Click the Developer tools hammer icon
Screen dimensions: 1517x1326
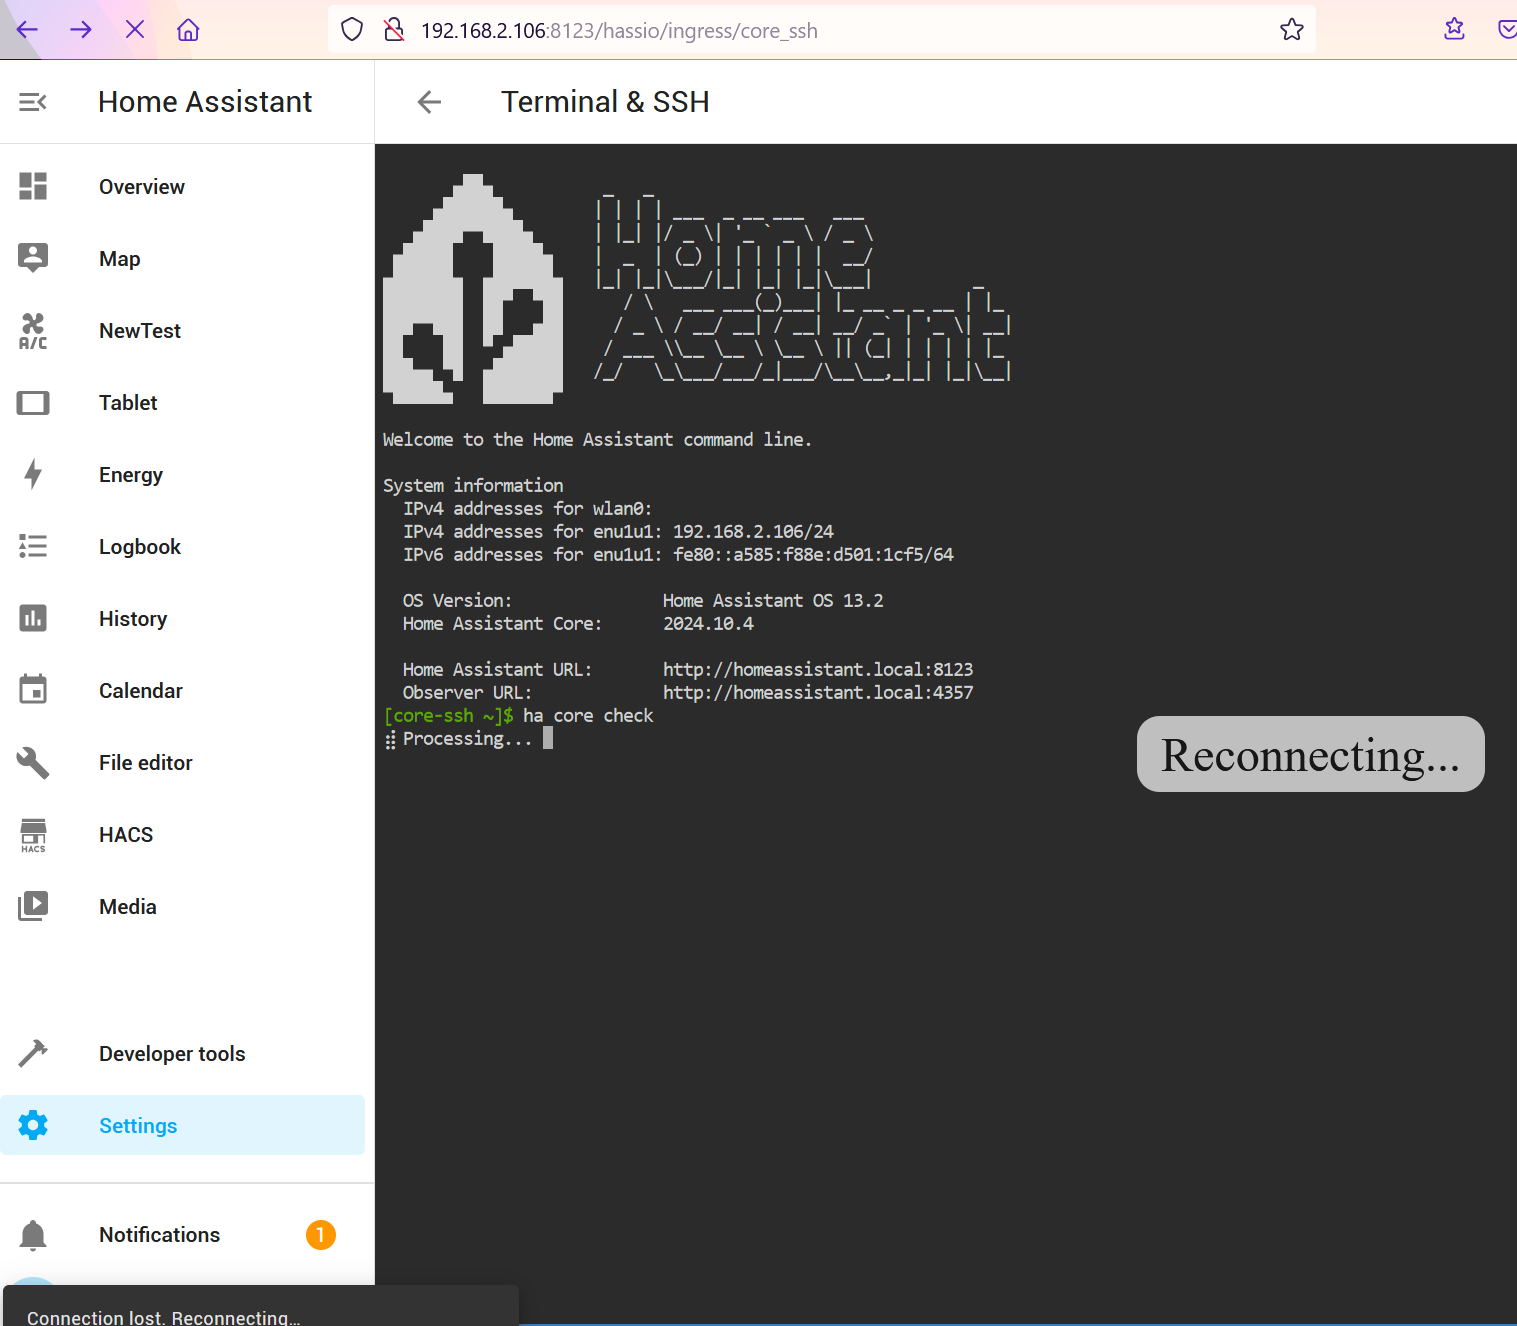[x=33, y=1053]
